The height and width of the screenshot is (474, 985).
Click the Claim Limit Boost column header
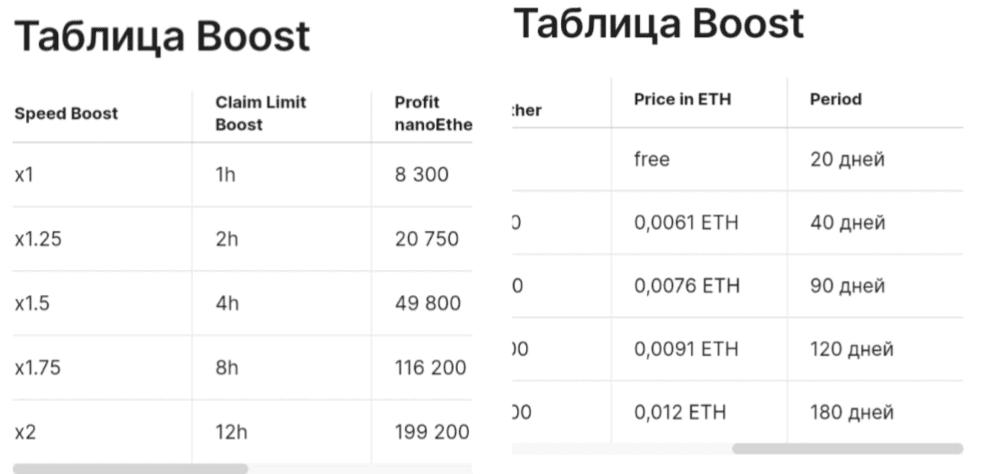click(260, 113)
